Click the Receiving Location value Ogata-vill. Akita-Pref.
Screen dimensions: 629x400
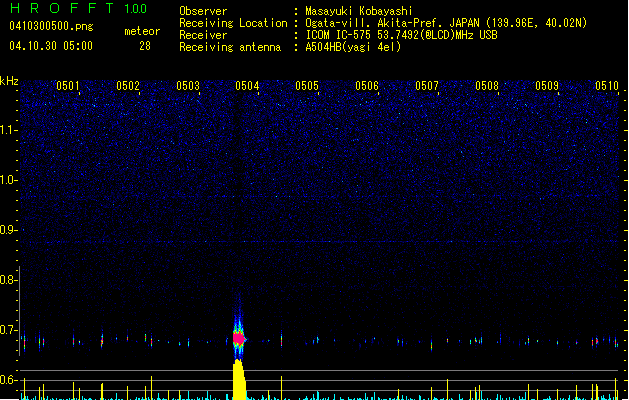(x=371, y=23)
